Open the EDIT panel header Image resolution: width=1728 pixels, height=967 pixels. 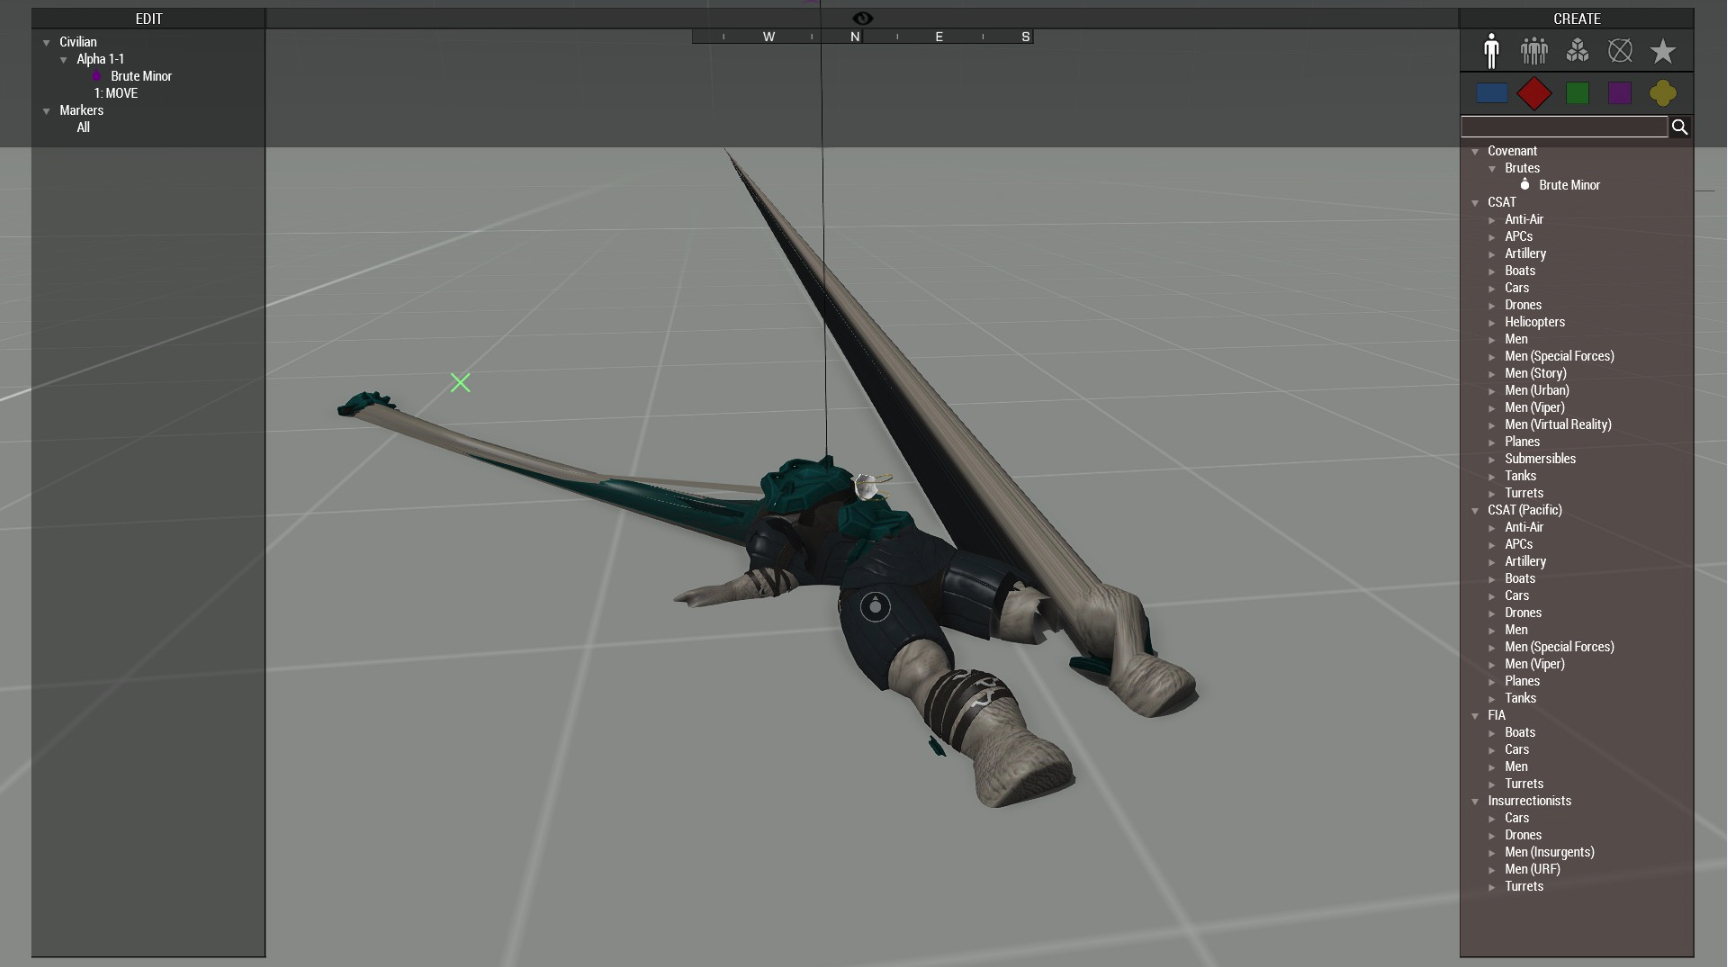click(149, 19)
